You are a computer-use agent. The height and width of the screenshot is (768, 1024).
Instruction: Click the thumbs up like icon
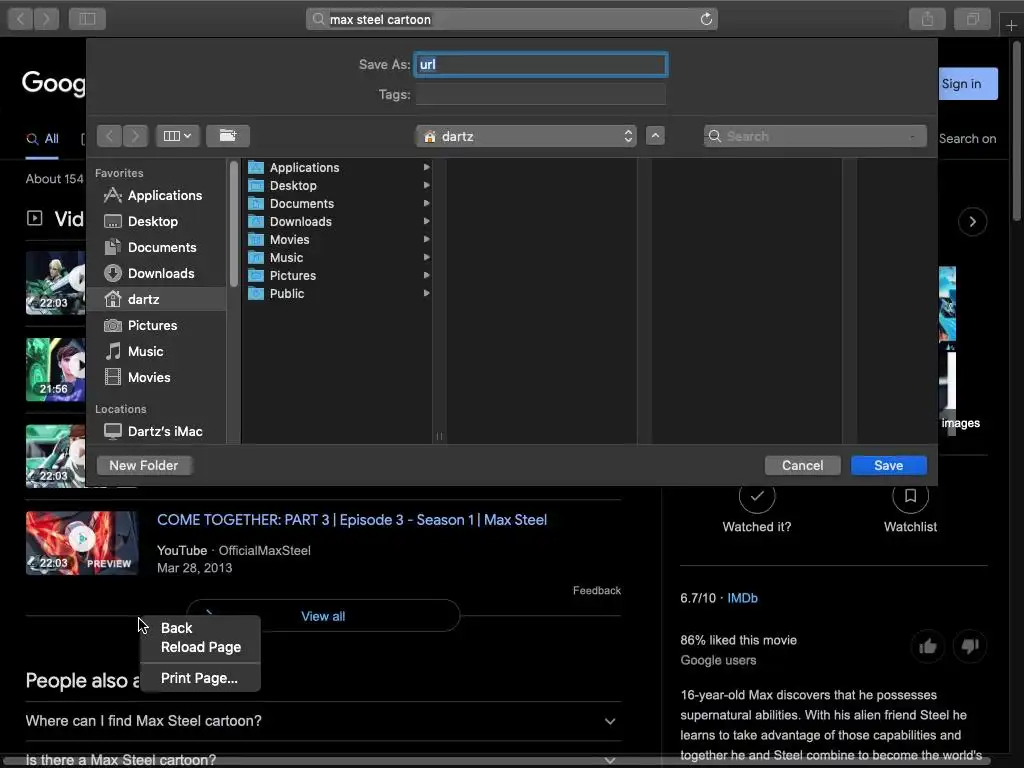click(927, 647)
